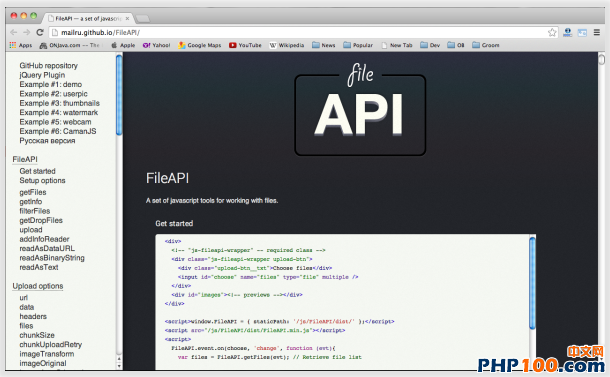Jump to Get started in sidebar
Image resolution: width=610 pixels, height=377 pixels.
click(x=37, y=171)
